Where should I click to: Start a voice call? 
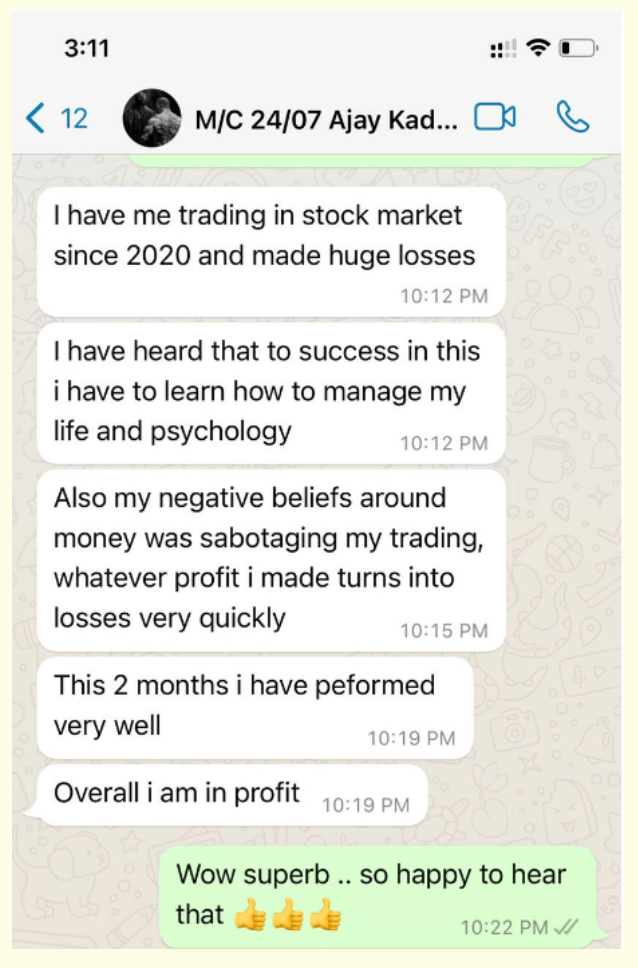coord(572,118)
